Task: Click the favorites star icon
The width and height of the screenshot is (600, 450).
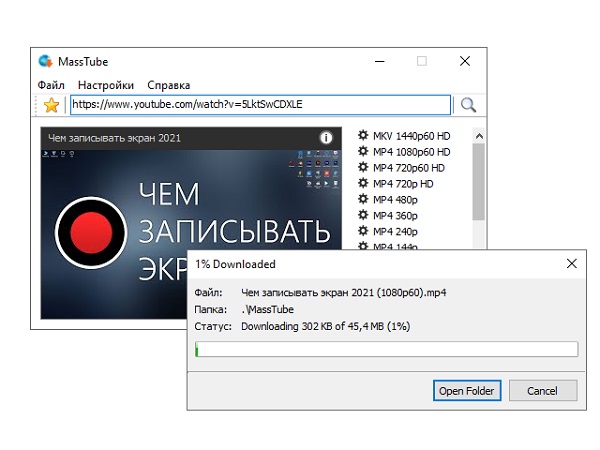Action: point(51,105)
